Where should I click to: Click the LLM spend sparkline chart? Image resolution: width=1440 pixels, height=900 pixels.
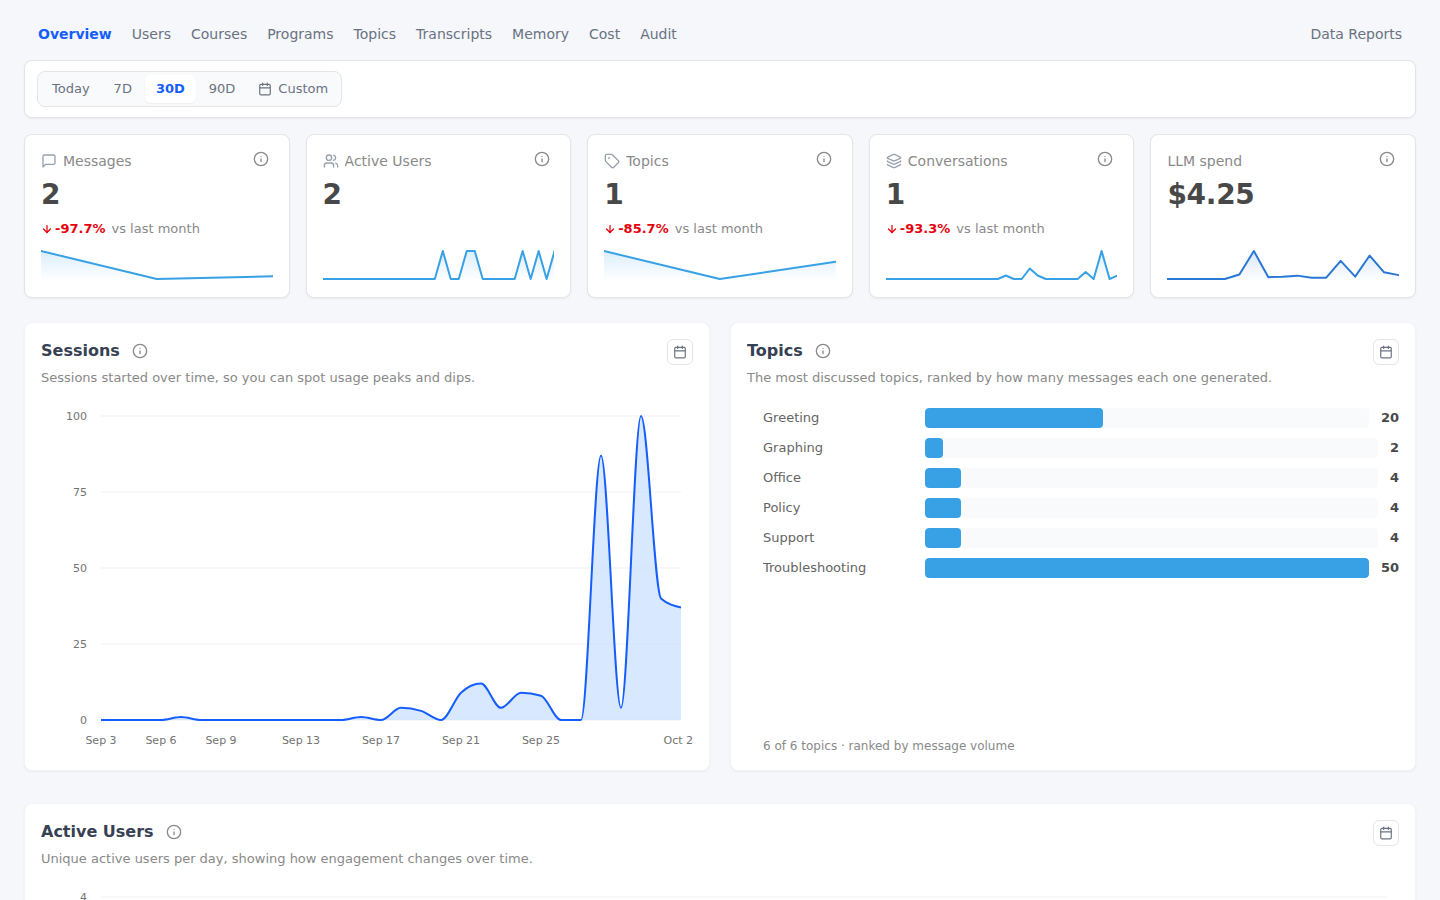1283,264
